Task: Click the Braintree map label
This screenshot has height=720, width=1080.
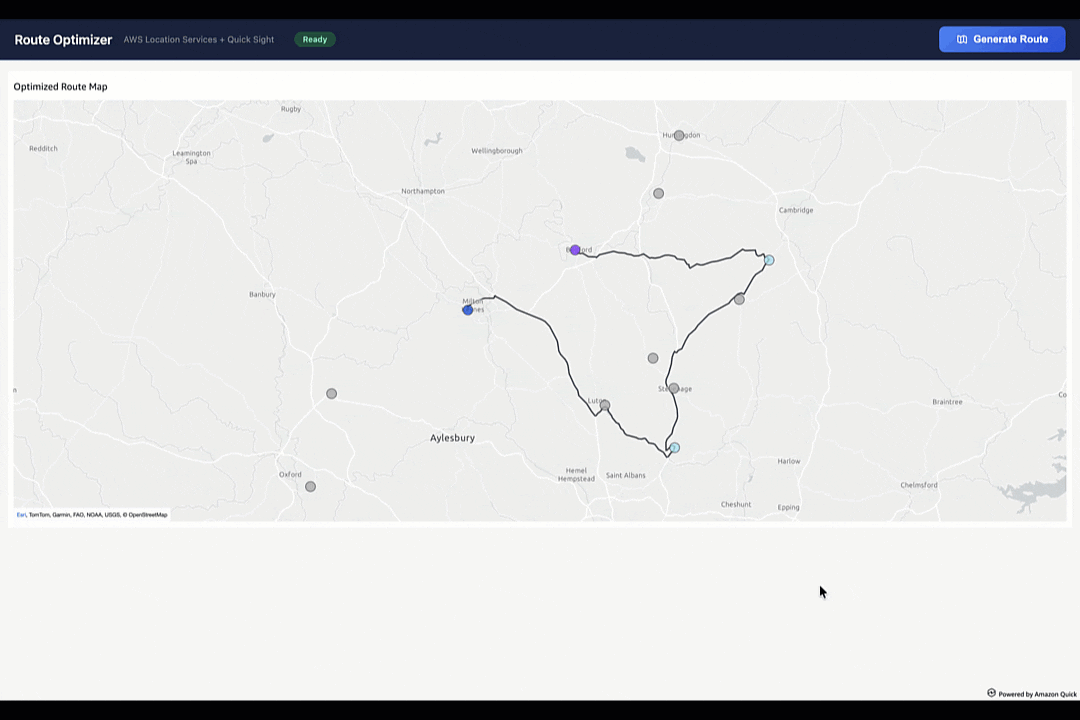Action: 947,402
